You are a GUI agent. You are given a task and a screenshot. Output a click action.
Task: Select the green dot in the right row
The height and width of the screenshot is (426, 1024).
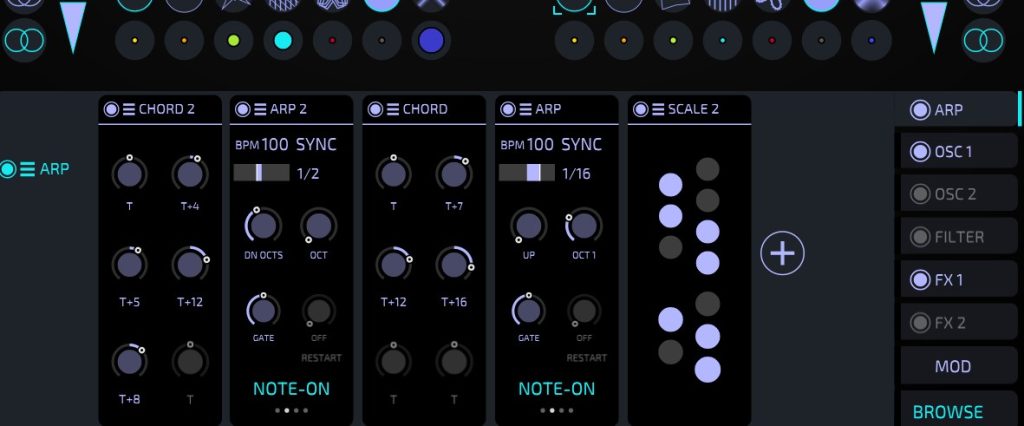[672, 41]
